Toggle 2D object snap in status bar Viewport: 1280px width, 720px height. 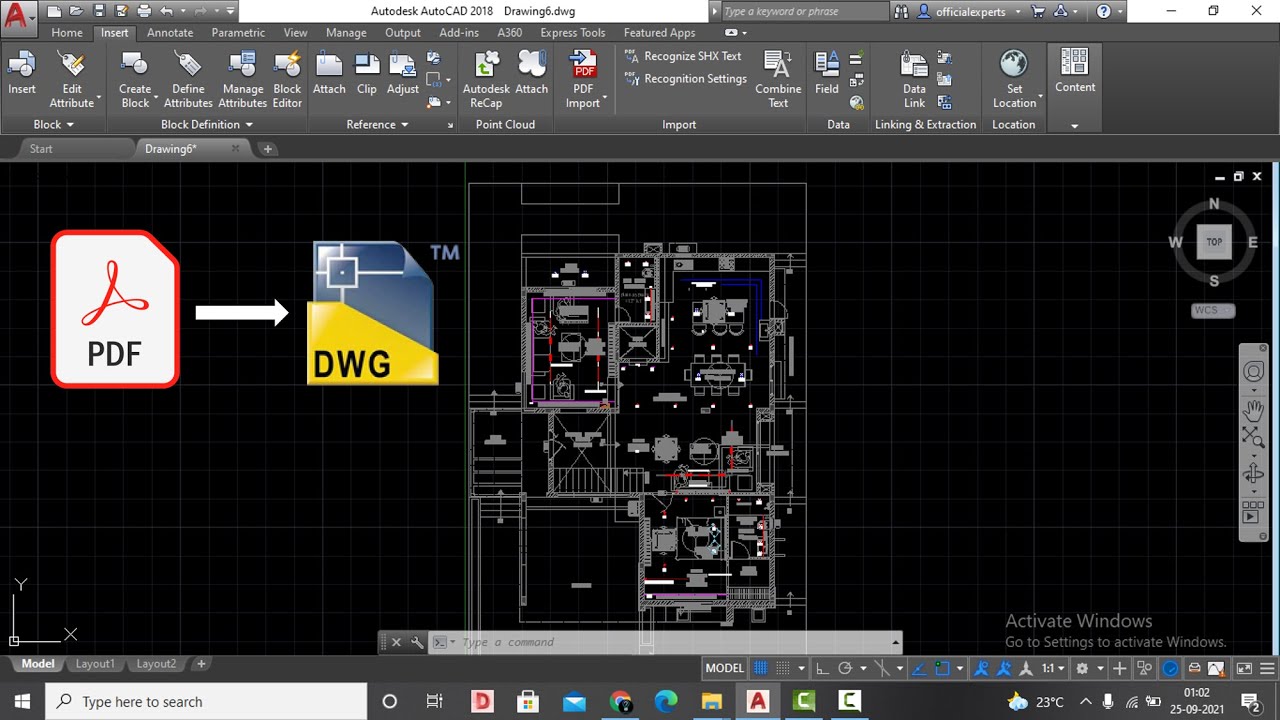pyautogui.click(x=944, y=668)
